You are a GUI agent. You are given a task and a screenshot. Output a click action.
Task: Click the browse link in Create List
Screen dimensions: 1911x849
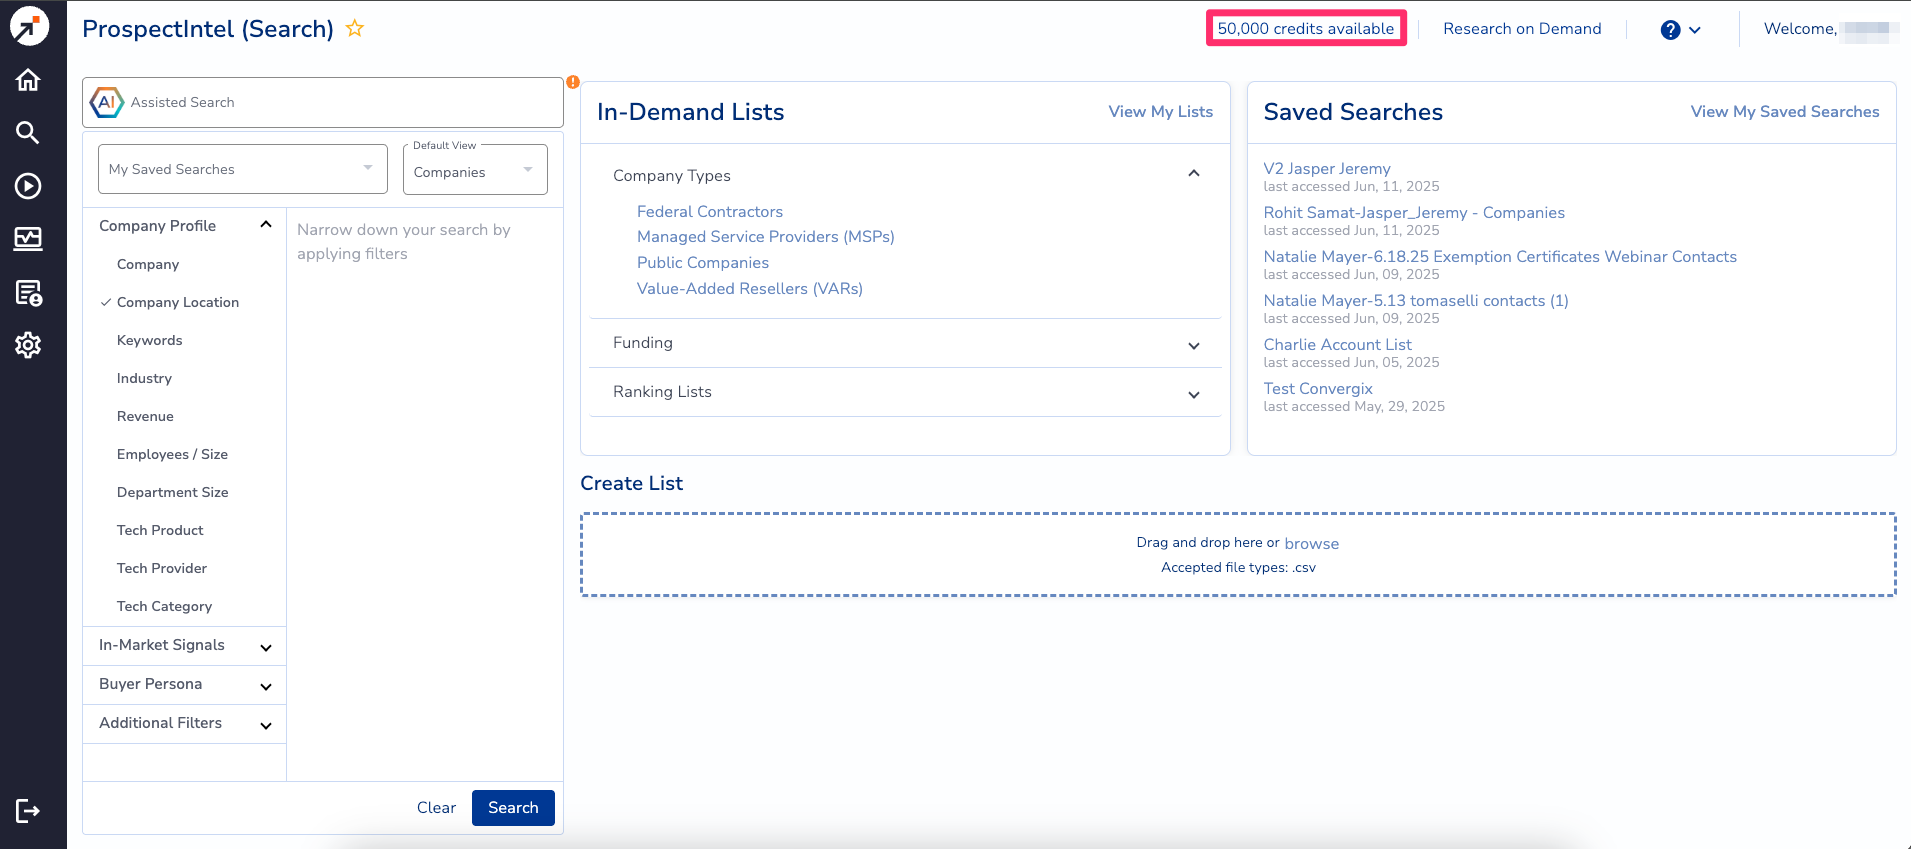[x=1312, y=544]
